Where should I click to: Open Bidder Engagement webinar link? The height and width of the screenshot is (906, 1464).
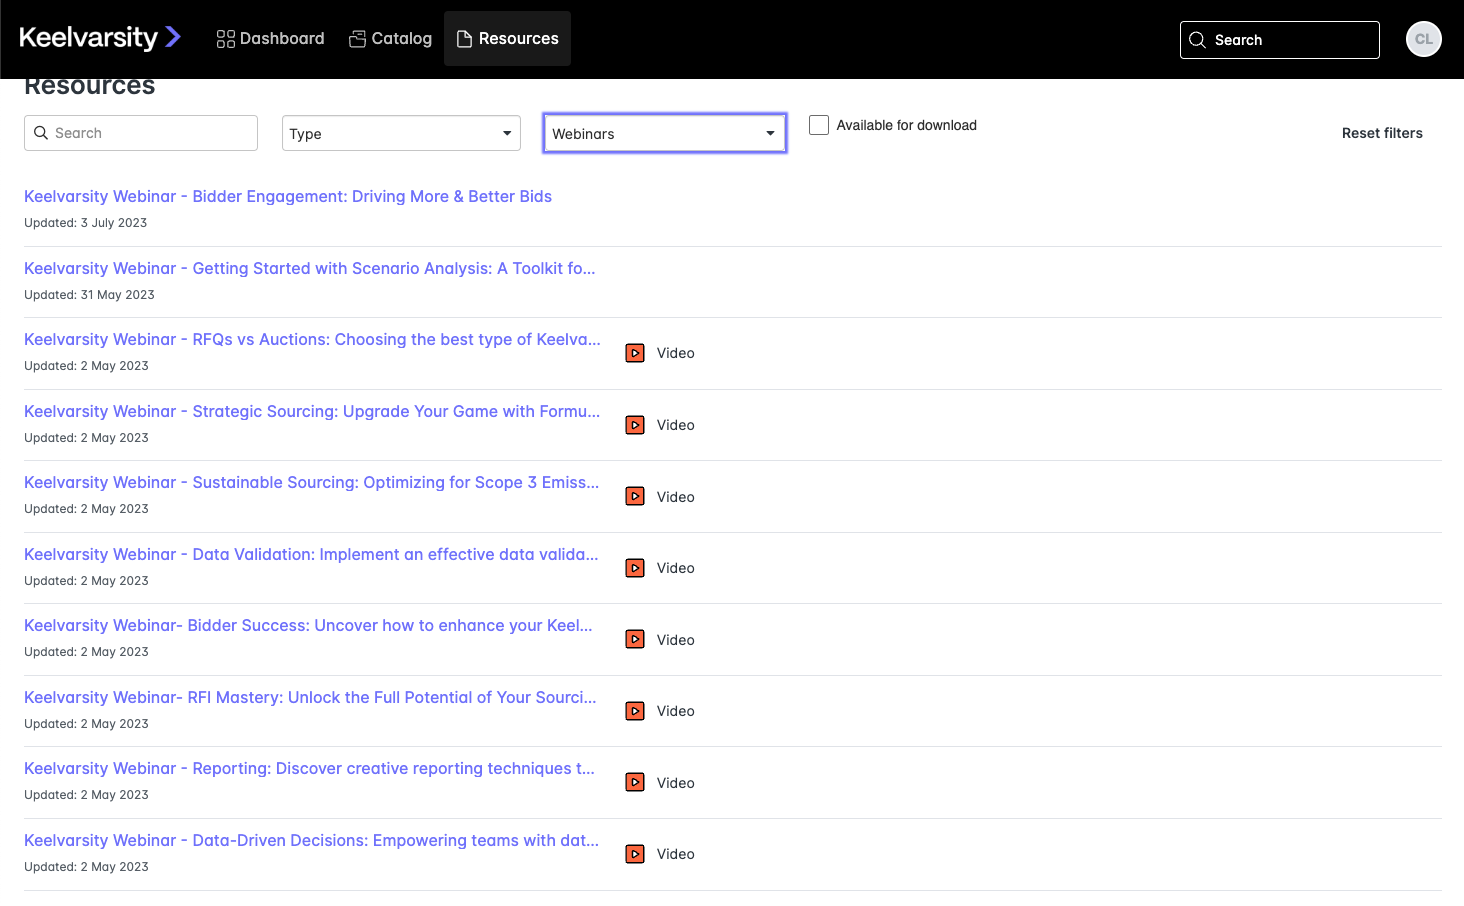288,197
